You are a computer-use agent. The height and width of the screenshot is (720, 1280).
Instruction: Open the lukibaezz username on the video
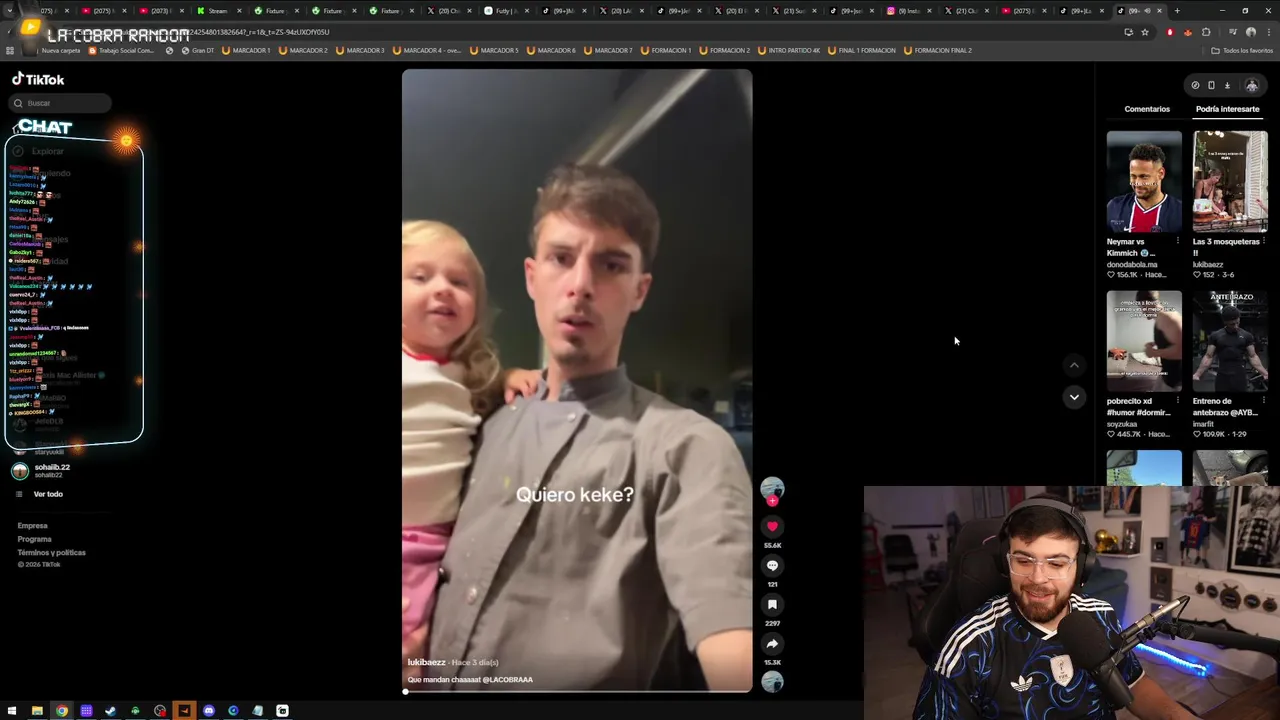[426, 662]
